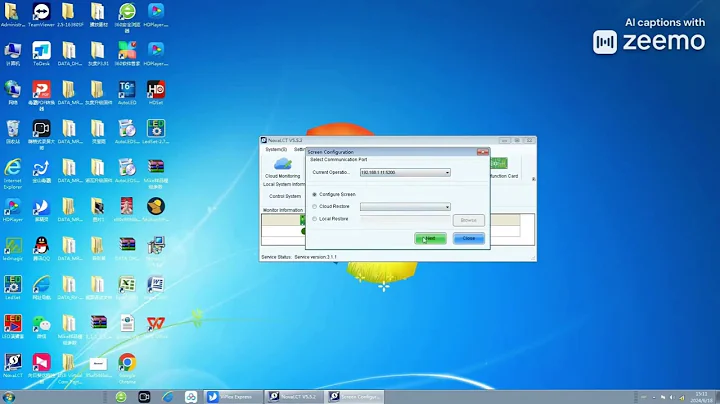Viewport: 720px width, 404px height.
Task: Switch to the NovaLCT V5.5.2 taskbar button
Action: (x=295, y=397)
